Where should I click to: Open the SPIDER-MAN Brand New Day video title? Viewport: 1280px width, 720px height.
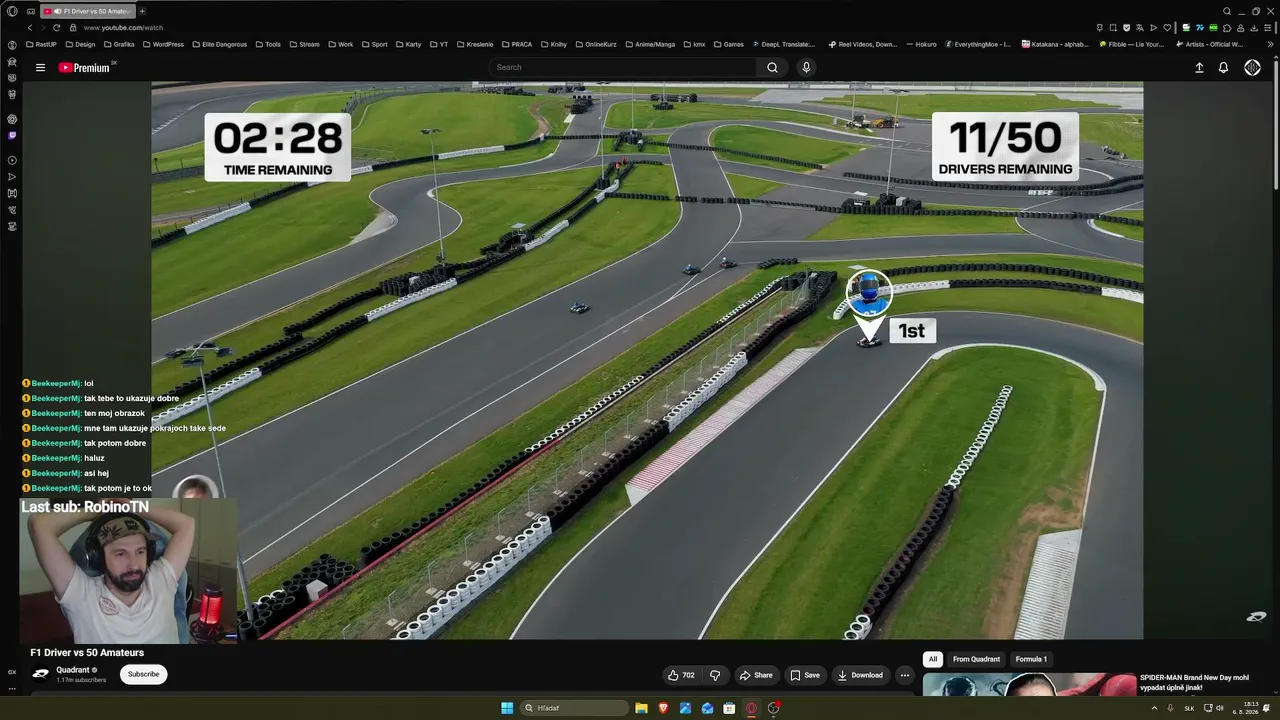[1195, 682]
